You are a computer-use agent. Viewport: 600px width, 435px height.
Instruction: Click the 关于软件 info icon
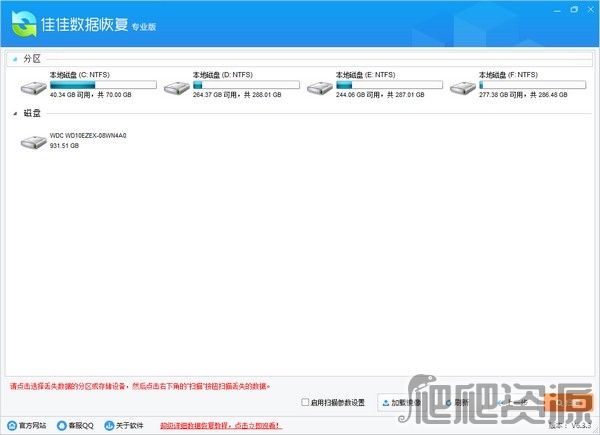(109, 425)
